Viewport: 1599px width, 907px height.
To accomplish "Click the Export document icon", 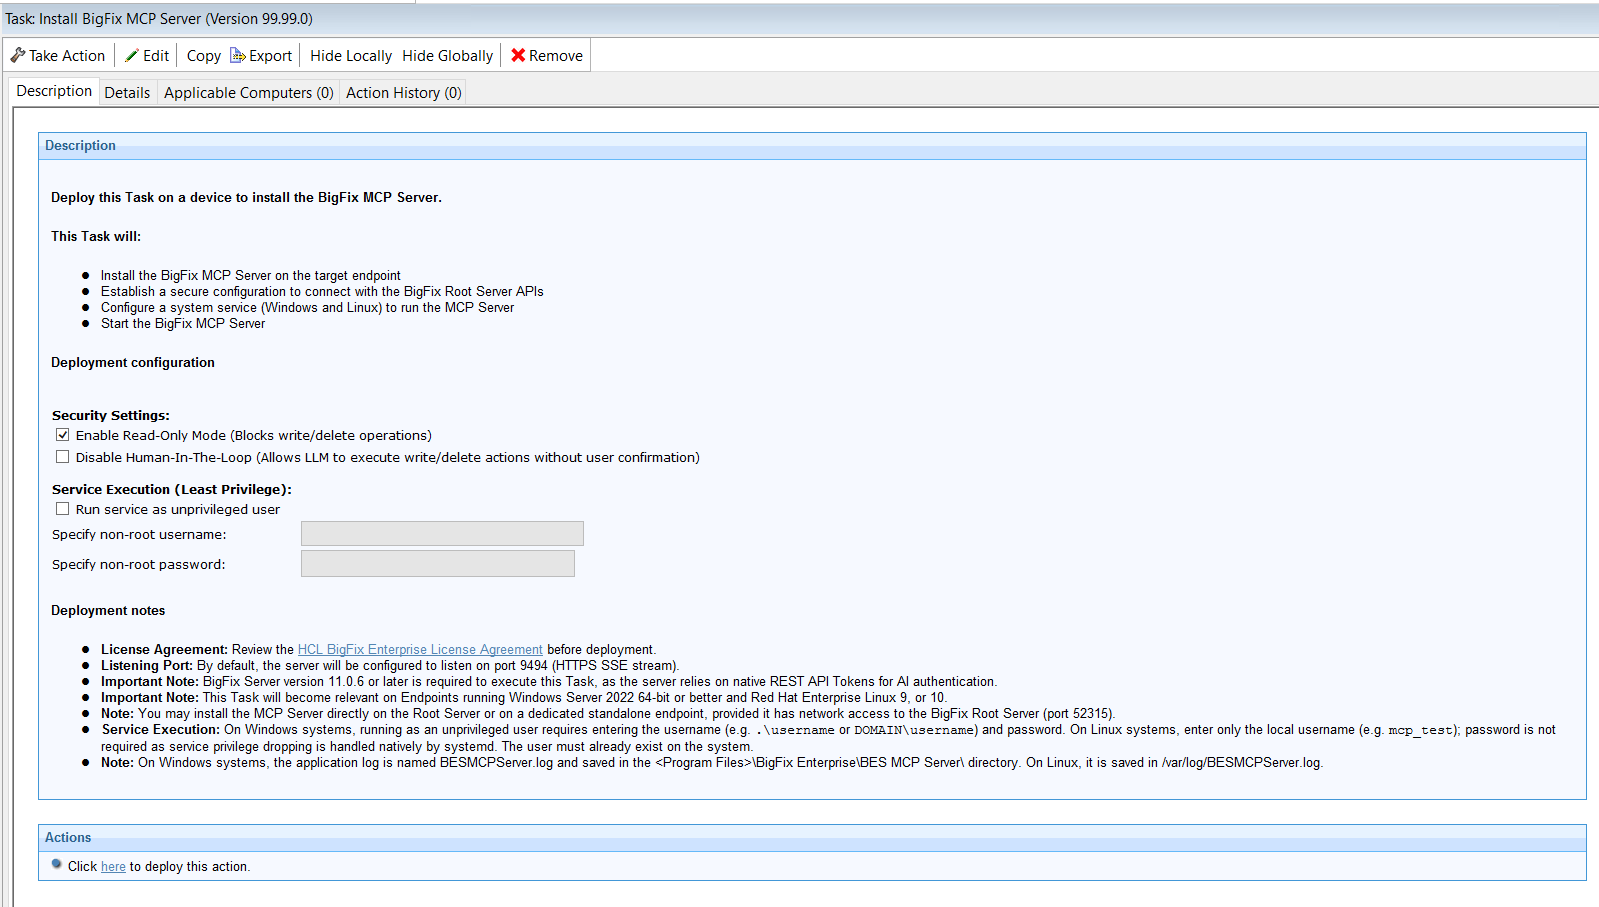I will (x=238, y=56).
